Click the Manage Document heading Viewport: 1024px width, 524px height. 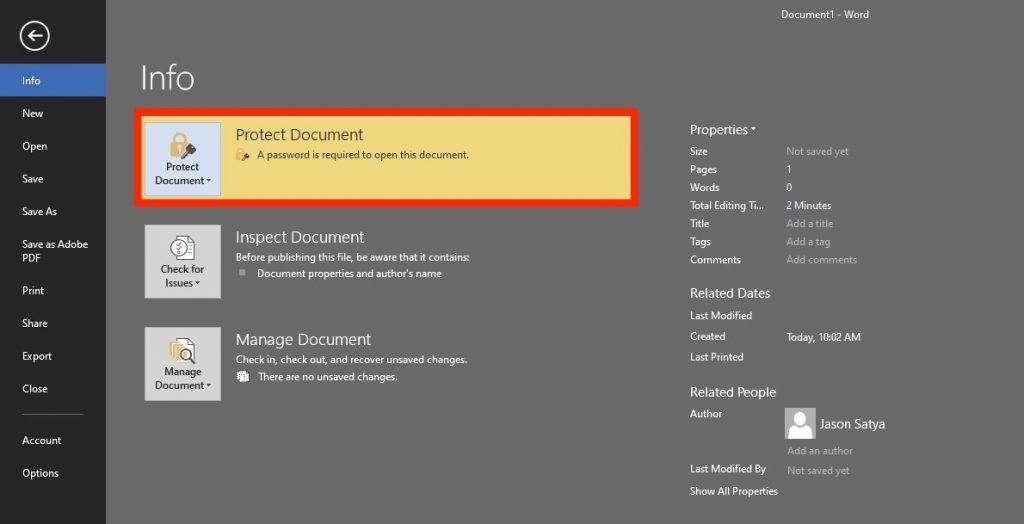tap(303, 340)
